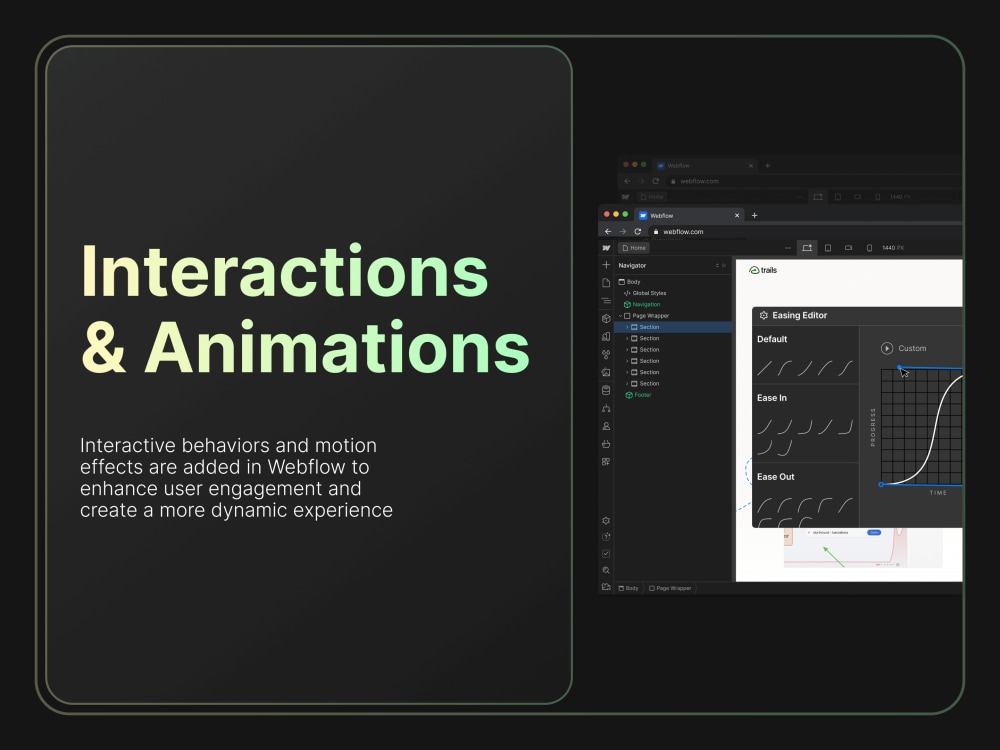Select the linear preset under Default

tap(765, 368)
